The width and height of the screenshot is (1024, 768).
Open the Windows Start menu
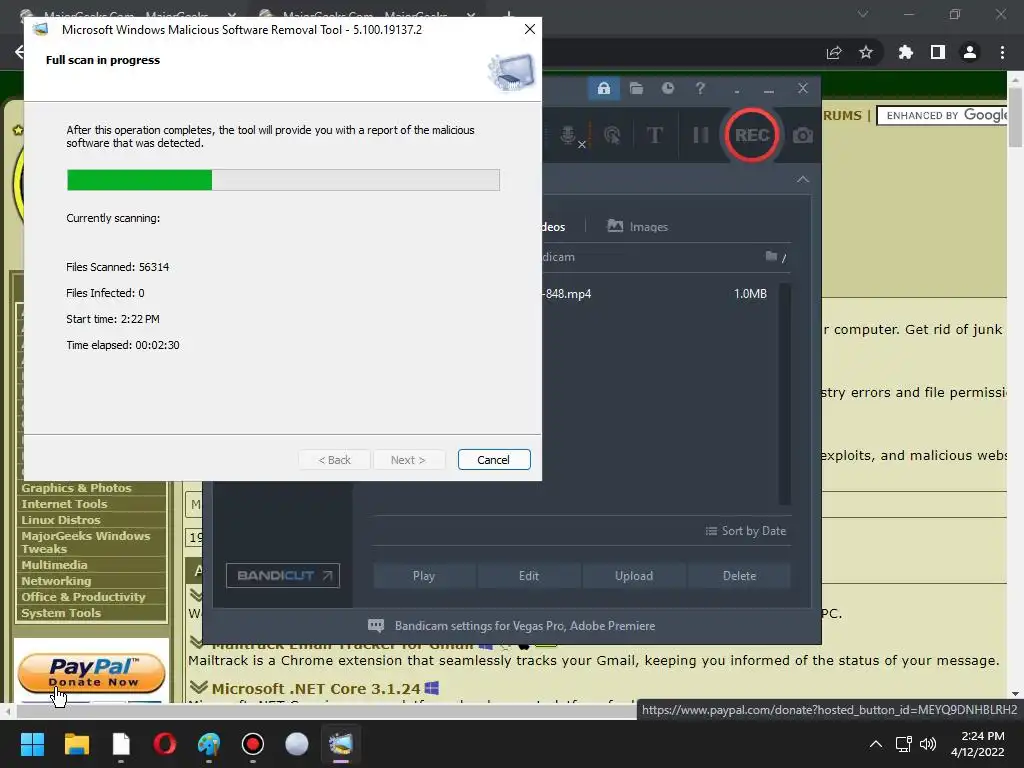coord(32,744)
